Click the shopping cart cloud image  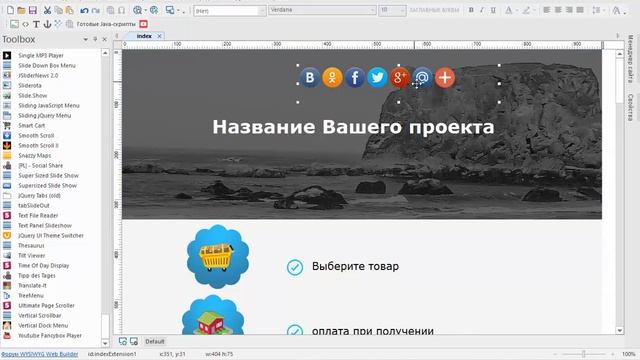pyautogui.click(x=218, y=256)
